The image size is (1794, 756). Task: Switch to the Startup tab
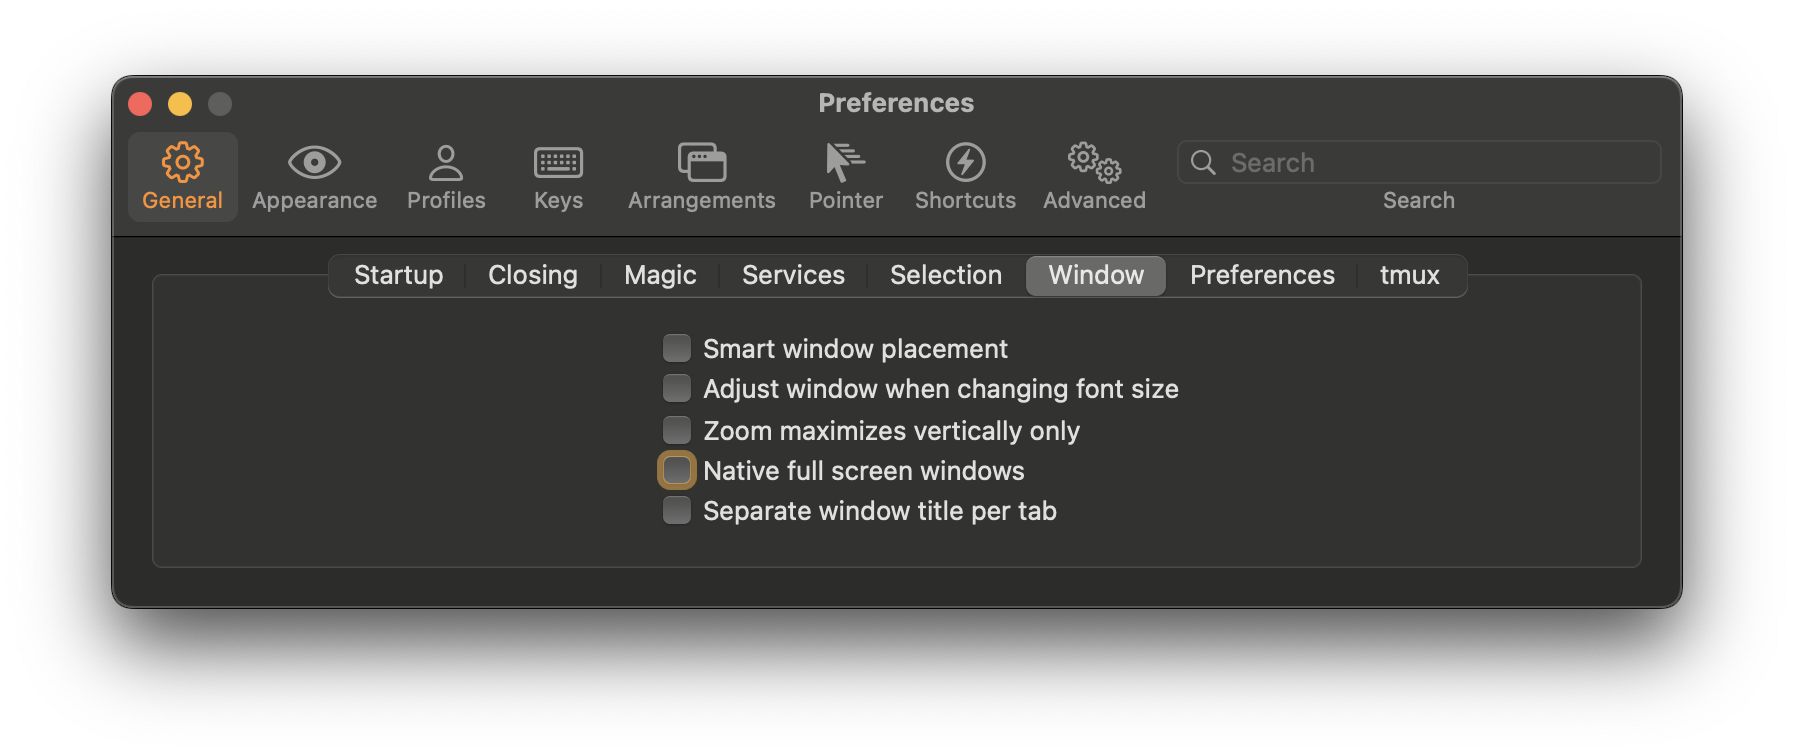398,275
